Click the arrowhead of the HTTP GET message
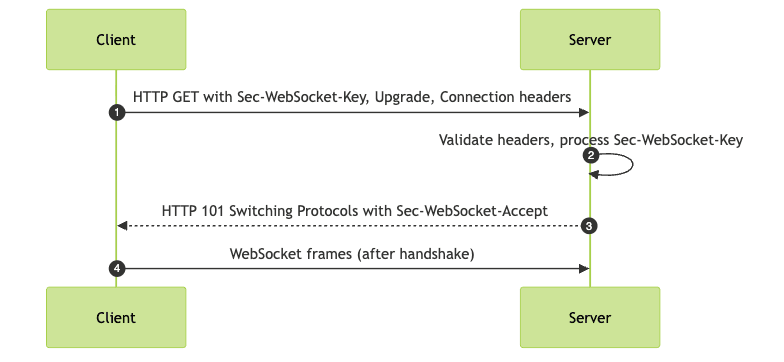Viewport: 784px width, 362px height. click(584, 112)
